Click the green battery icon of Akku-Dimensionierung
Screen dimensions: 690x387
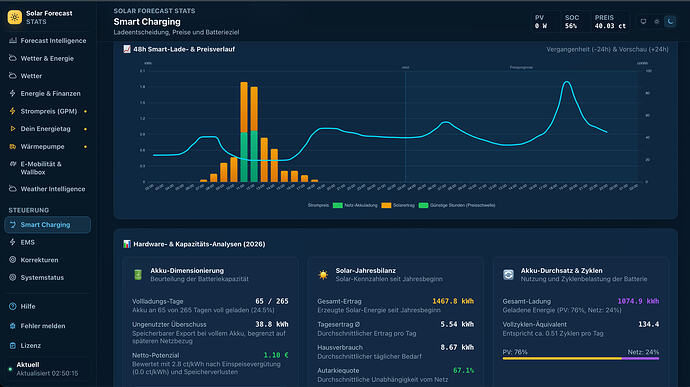(138, 275)
